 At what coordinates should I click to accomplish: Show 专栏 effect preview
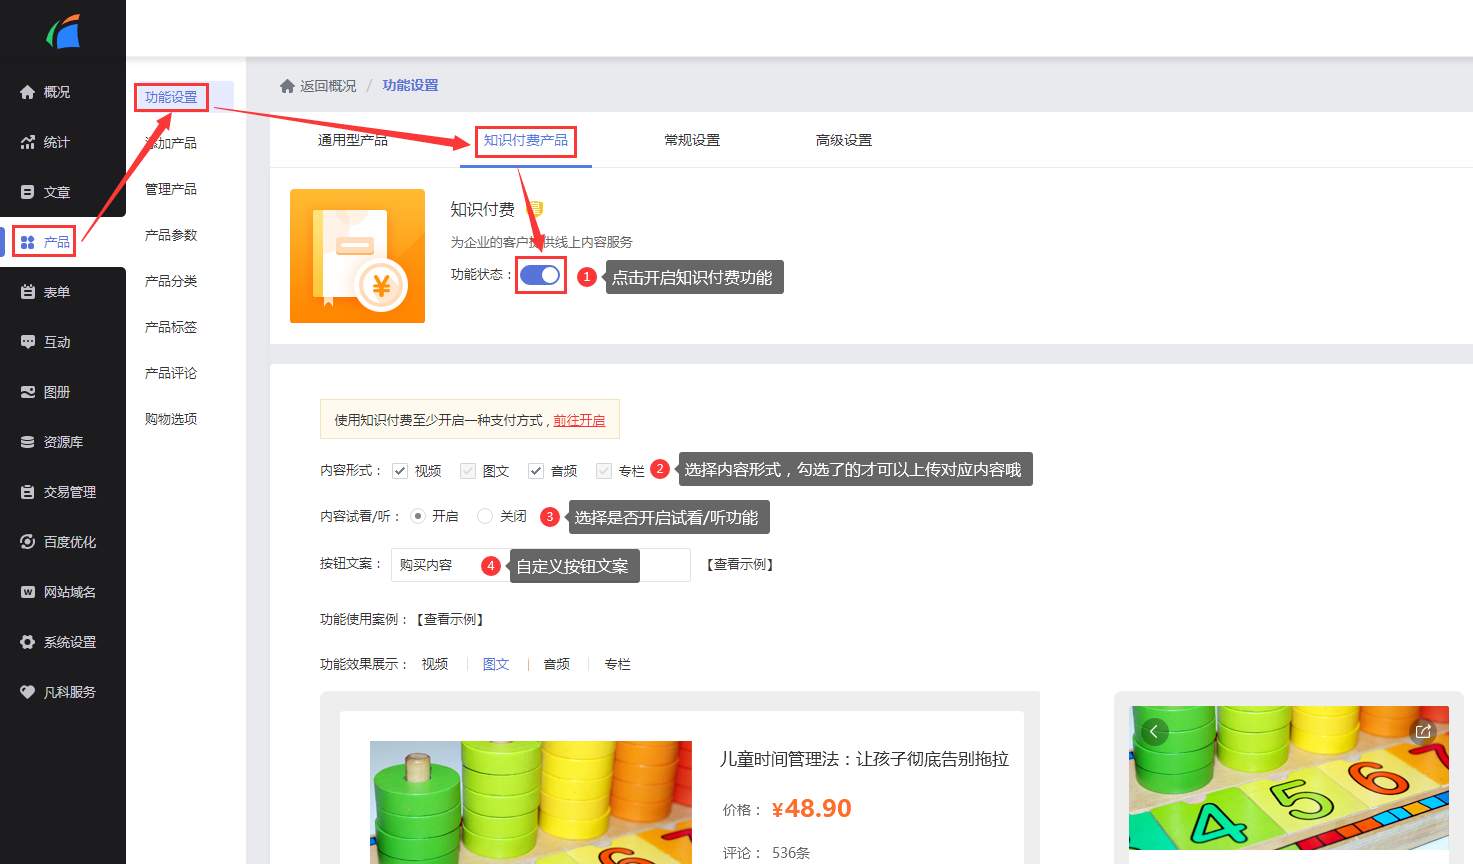618,664
